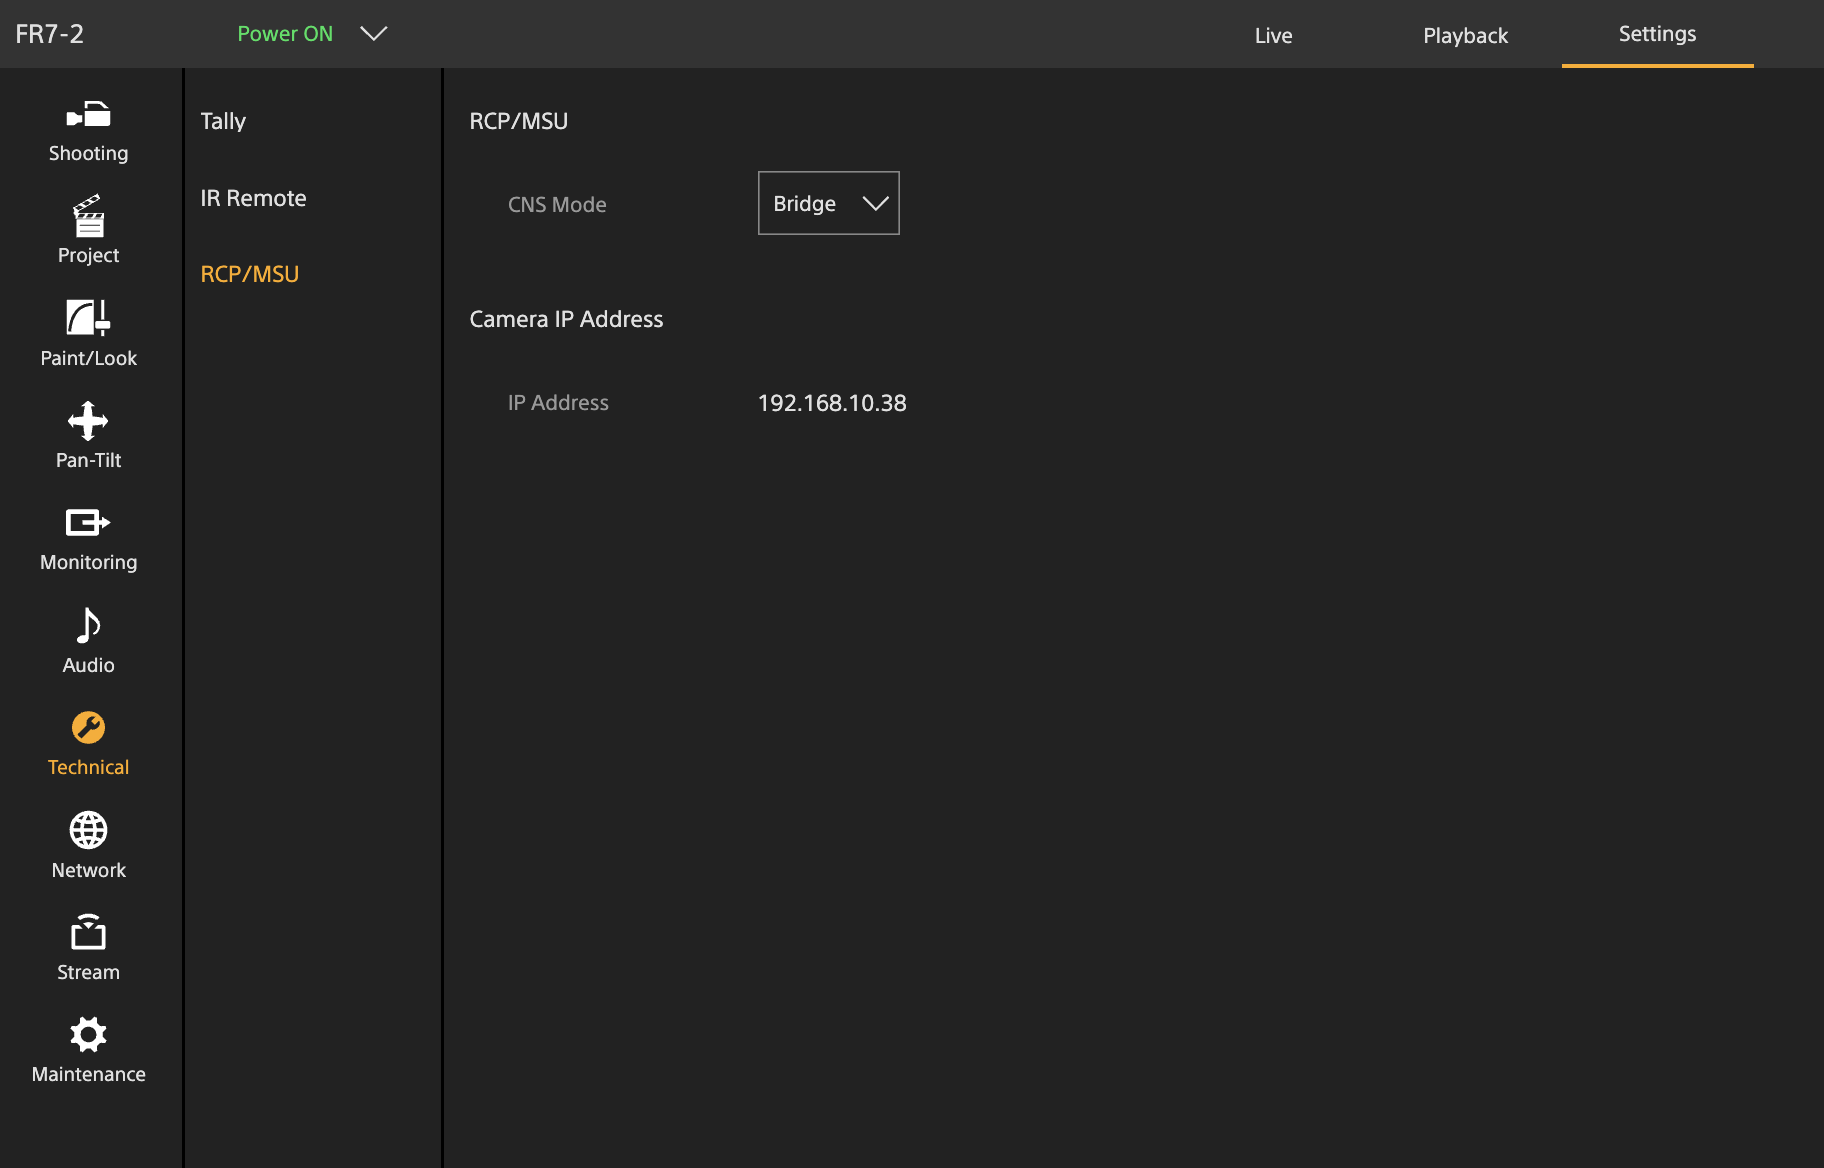Select the Stream broadcast icon
Viewport: 1824px width, 1168px height.
coord(88,932)
